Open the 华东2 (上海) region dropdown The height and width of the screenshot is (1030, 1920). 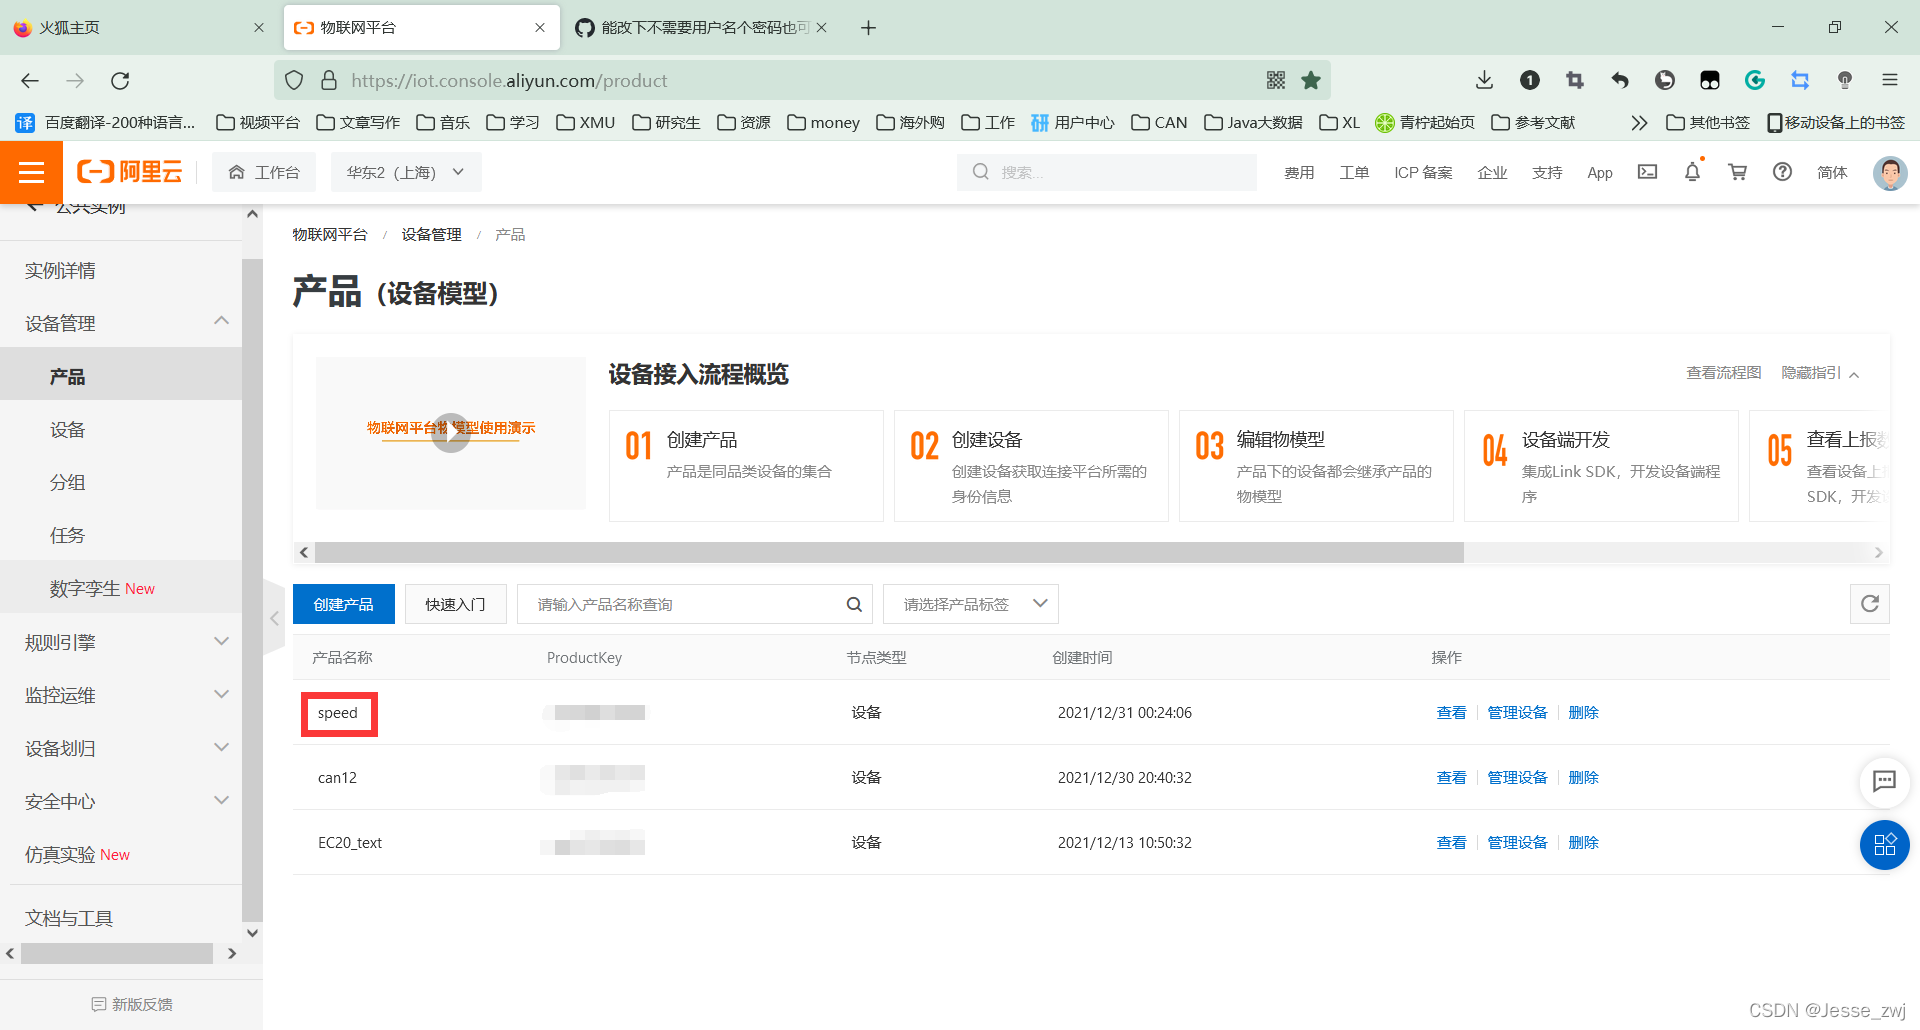click(x=405, y=172)
